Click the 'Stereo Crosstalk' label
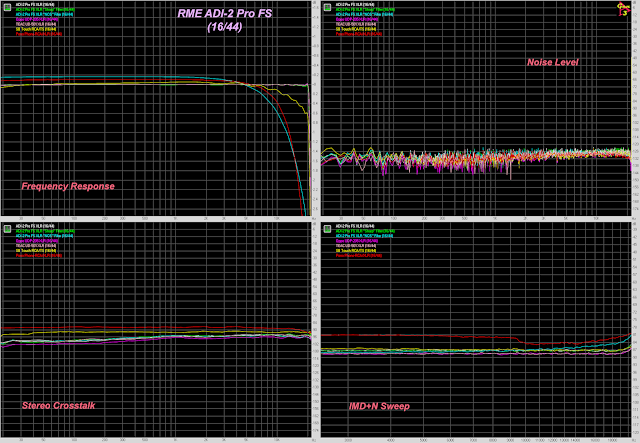Image resolution: width=640 pixels, height=443 pixels. [x=58, y=405]
